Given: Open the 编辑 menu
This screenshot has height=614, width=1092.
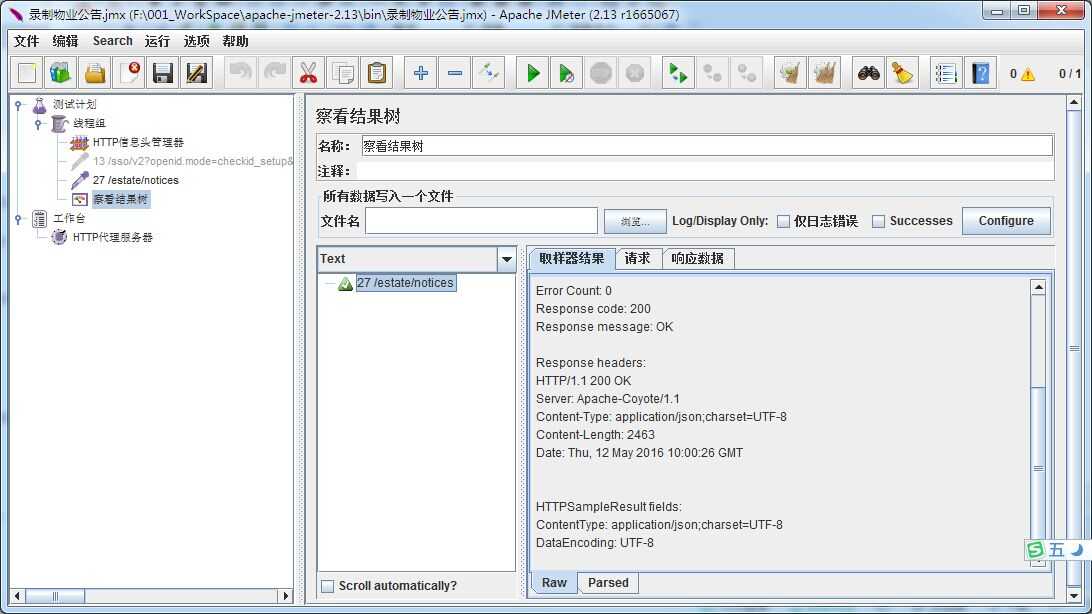Looking at the screenshot, I should point(65,41).
